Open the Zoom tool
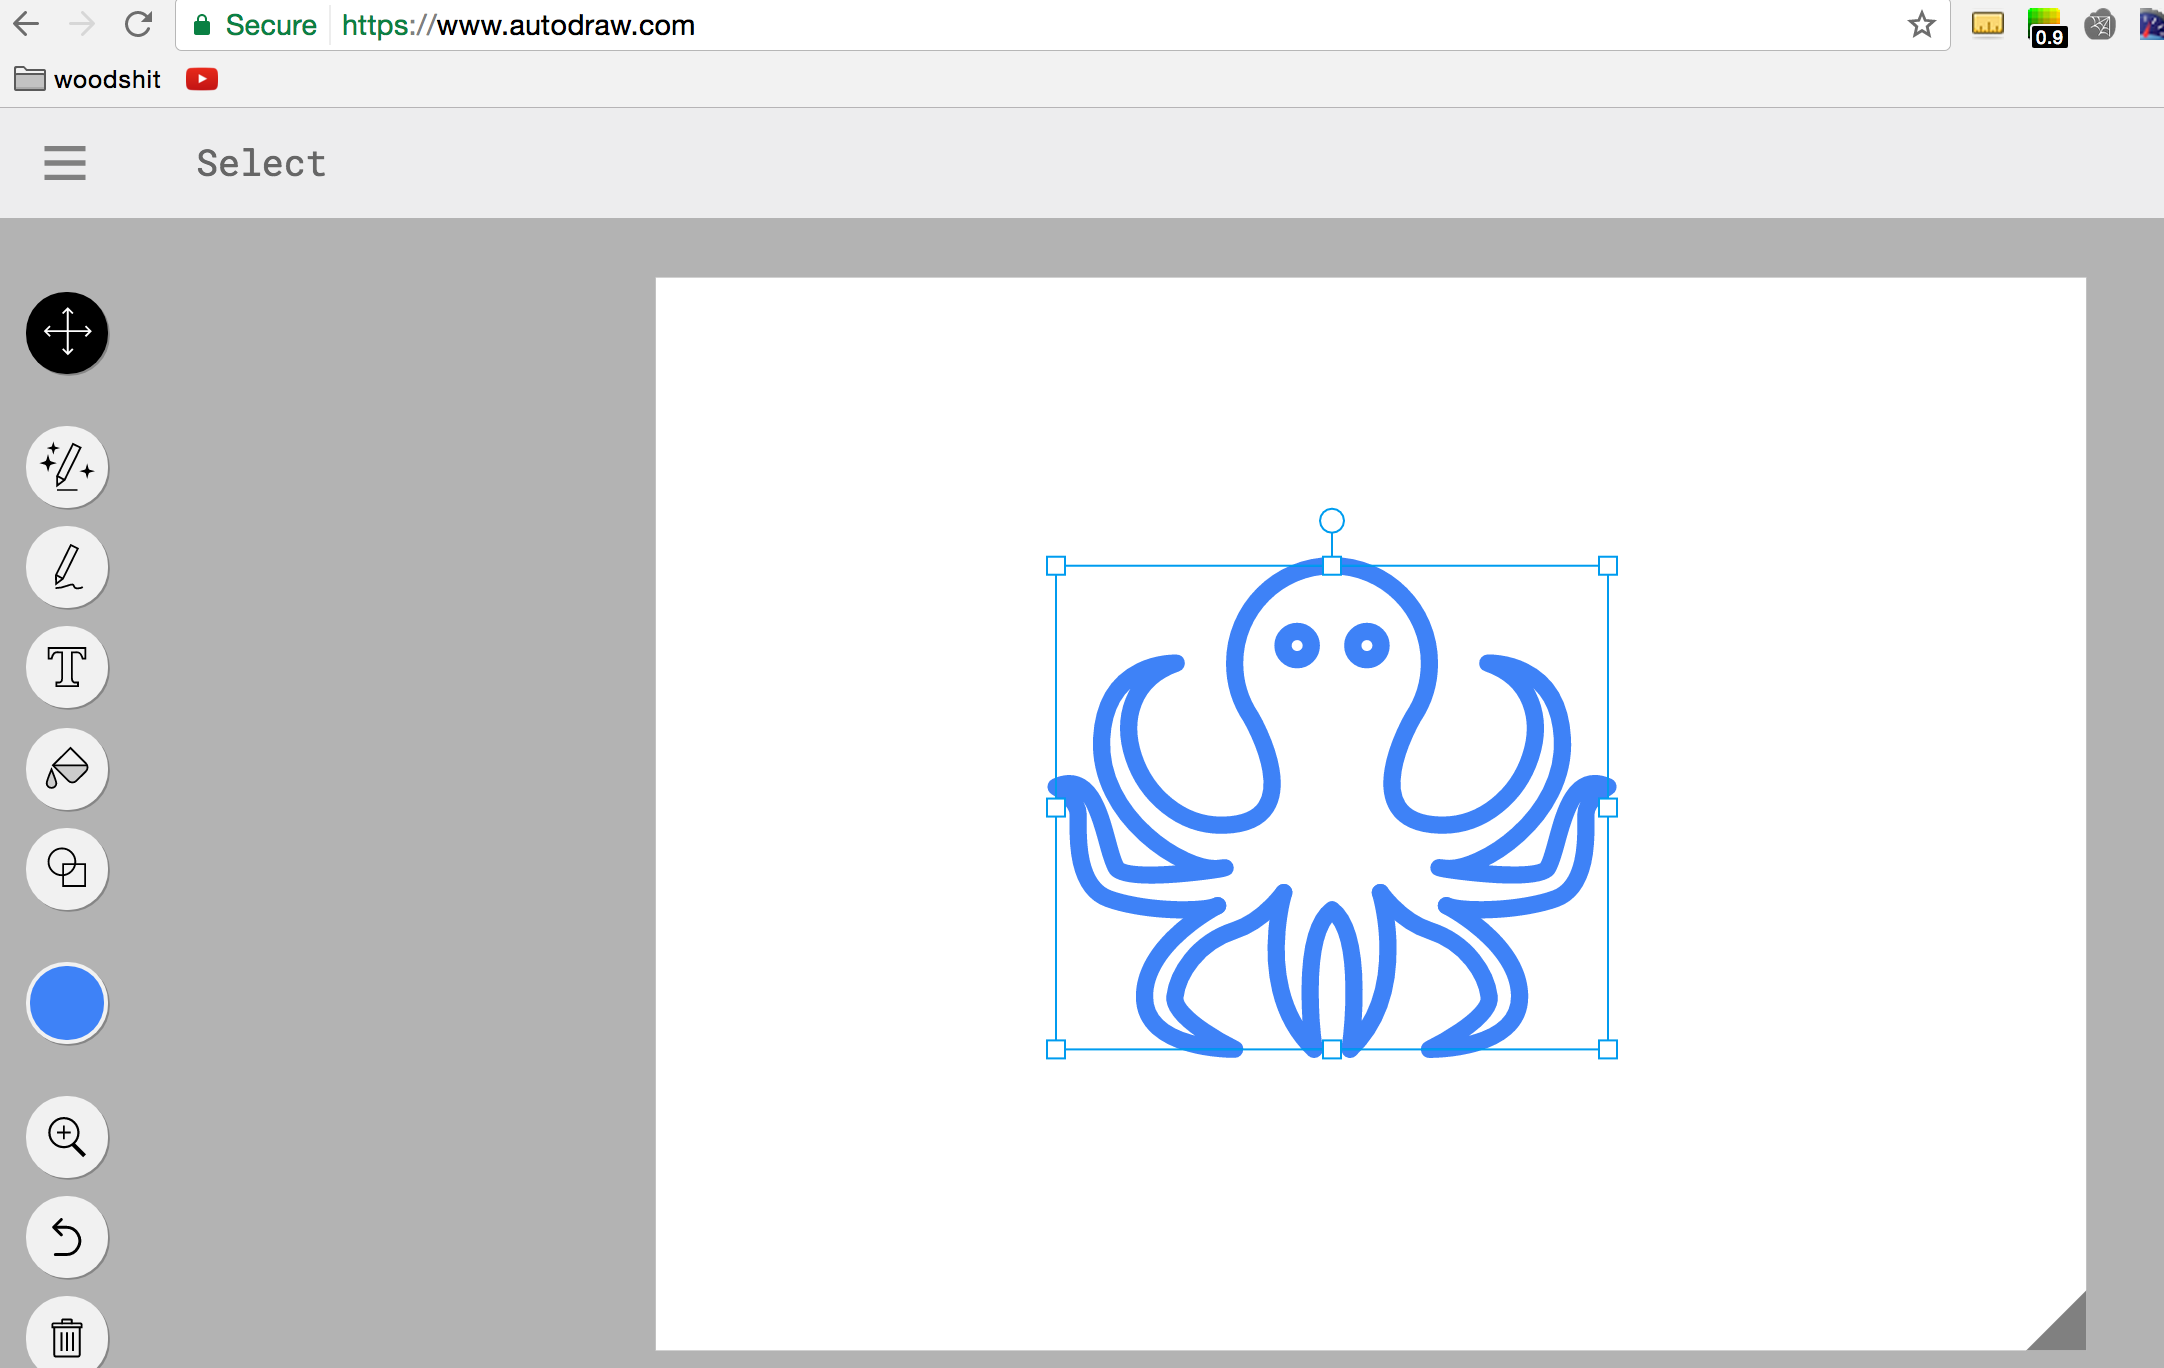This screenshot has height=1368, width=2164. [x=66, y=1136]
